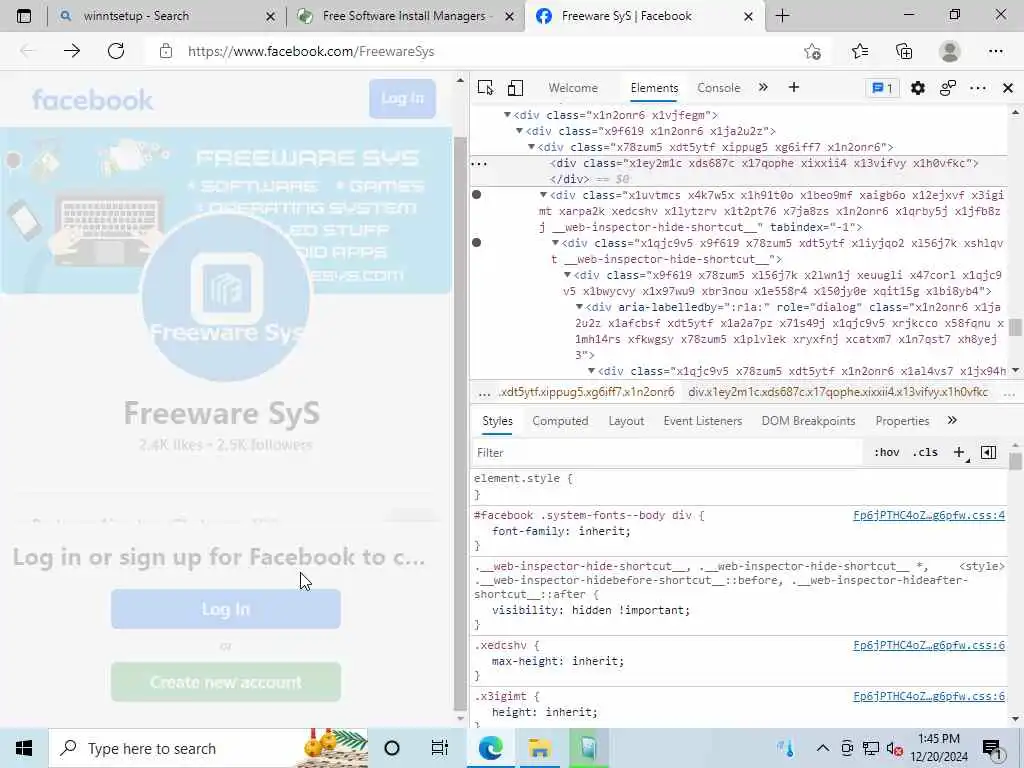Open Fp6jPTHC4oZ css:4 source link

point(929,515)
